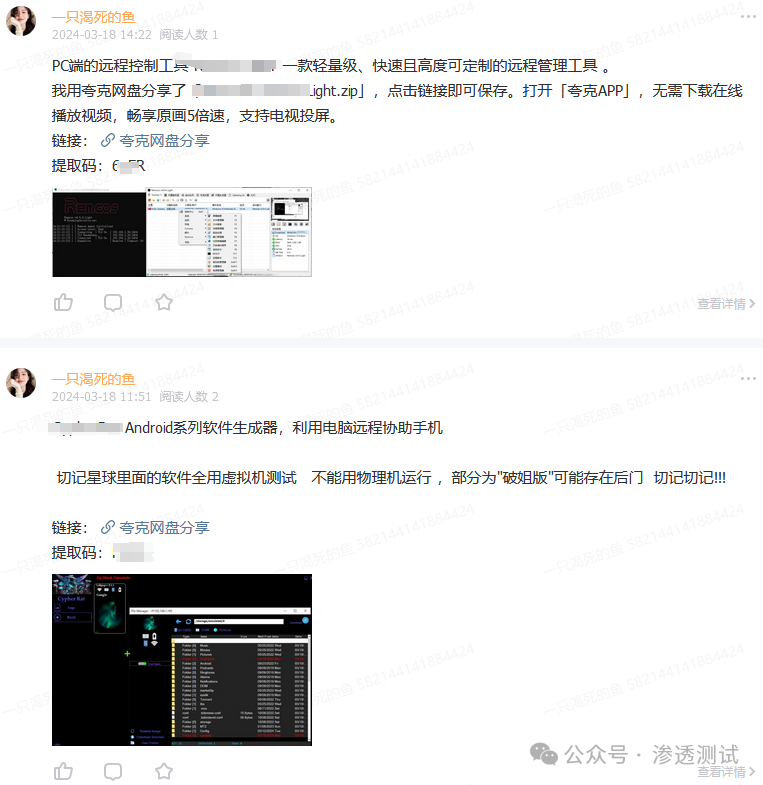View details 查看详情 of the 14:22 post

pyautogui.click(x=726, y=303)
